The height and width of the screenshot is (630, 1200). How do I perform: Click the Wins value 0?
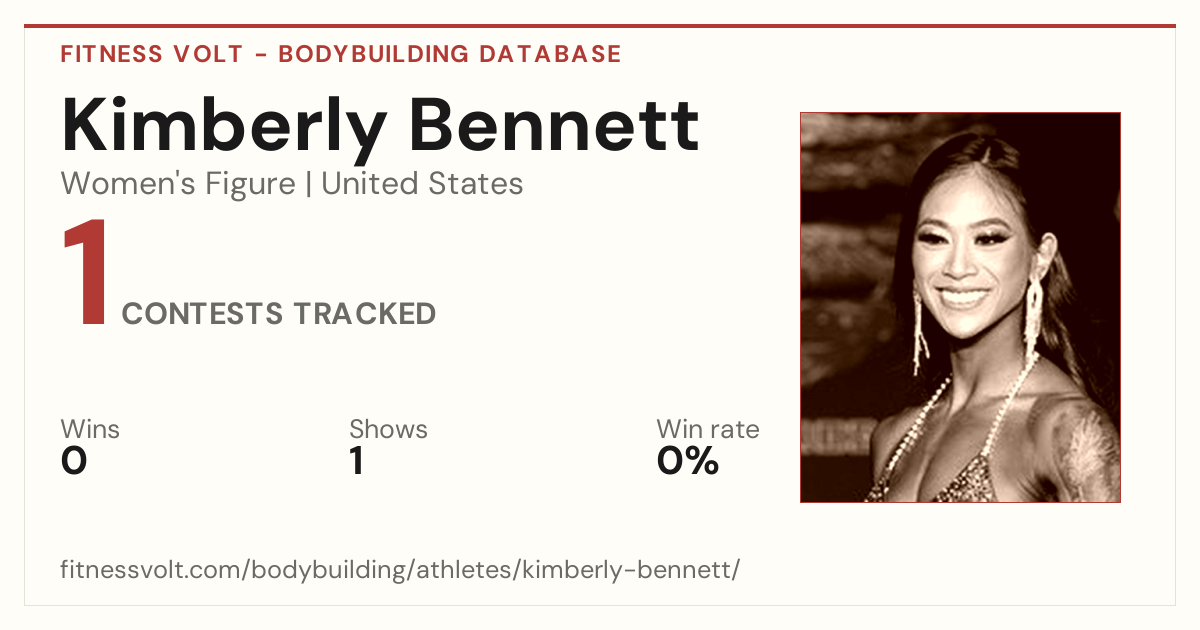tap(74, 461)
